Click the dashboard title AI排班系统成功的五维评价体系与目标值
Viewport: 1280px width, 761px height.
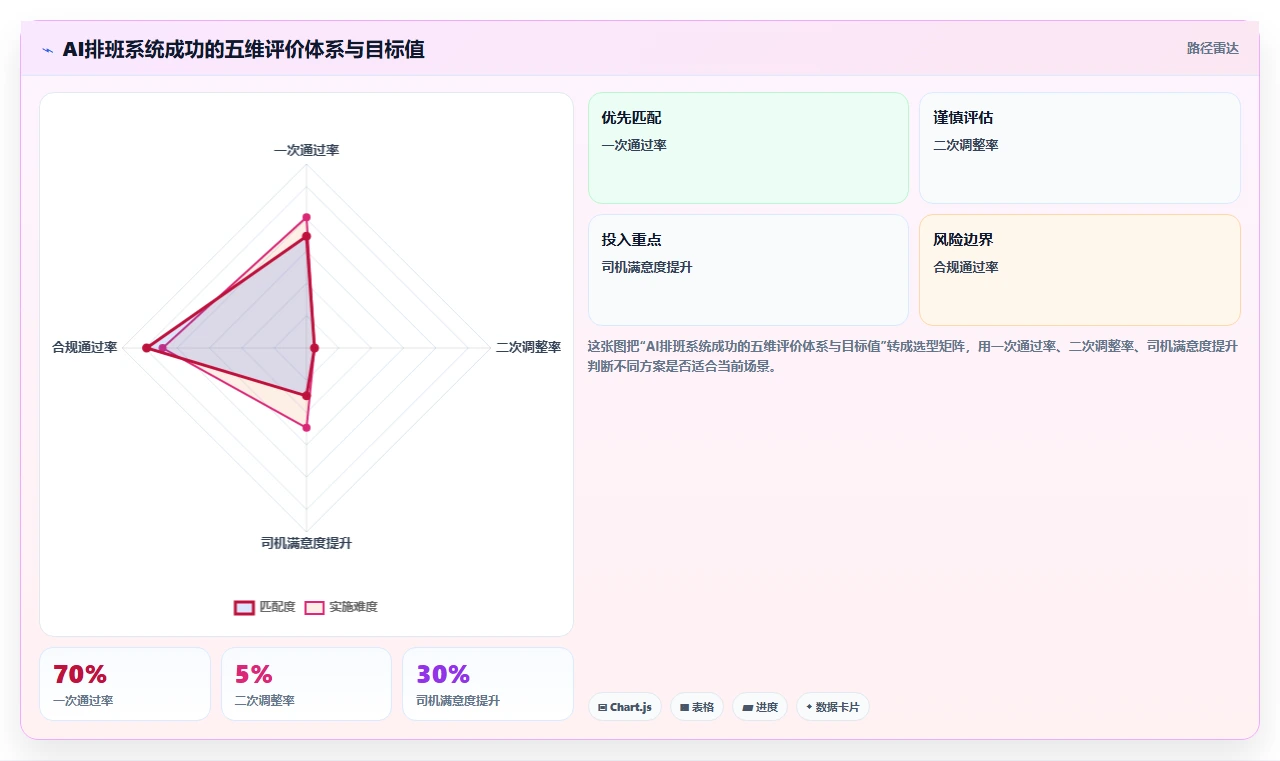243,49
